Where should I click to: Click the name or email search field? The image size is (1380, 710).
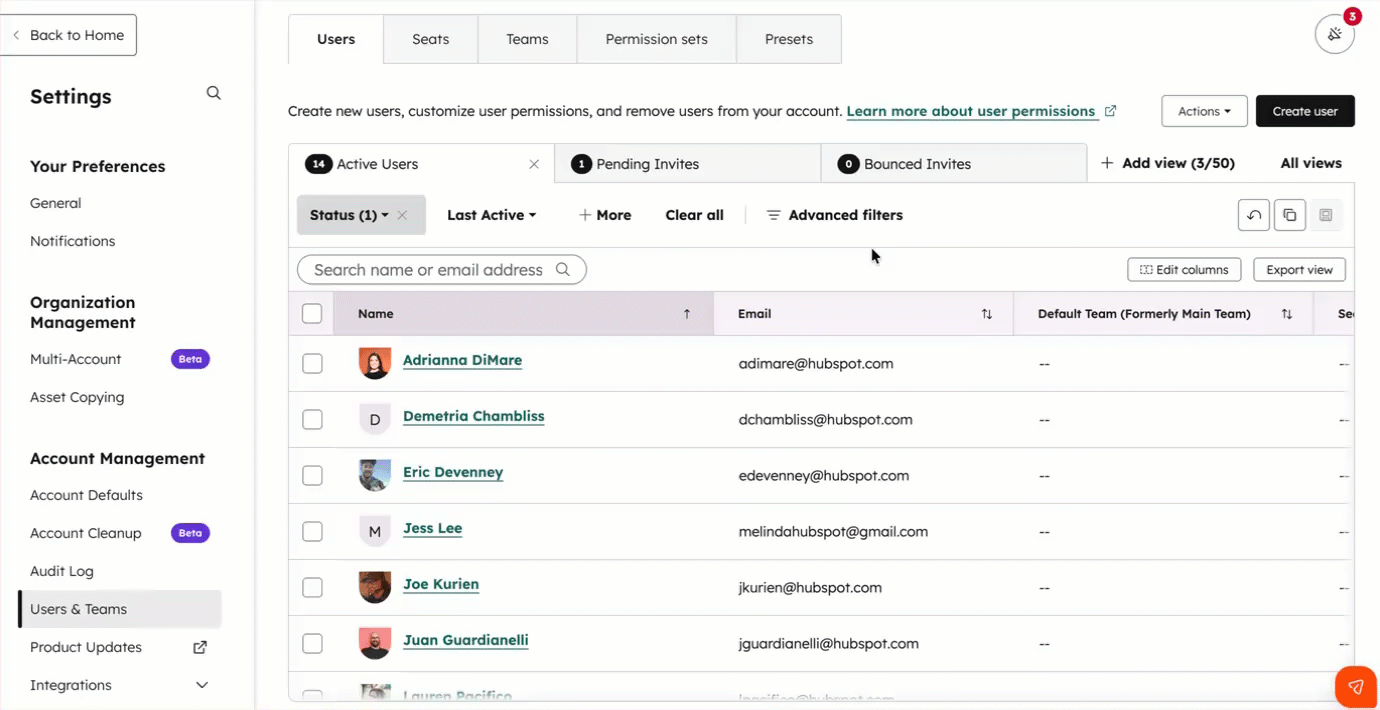click(428, 270)
